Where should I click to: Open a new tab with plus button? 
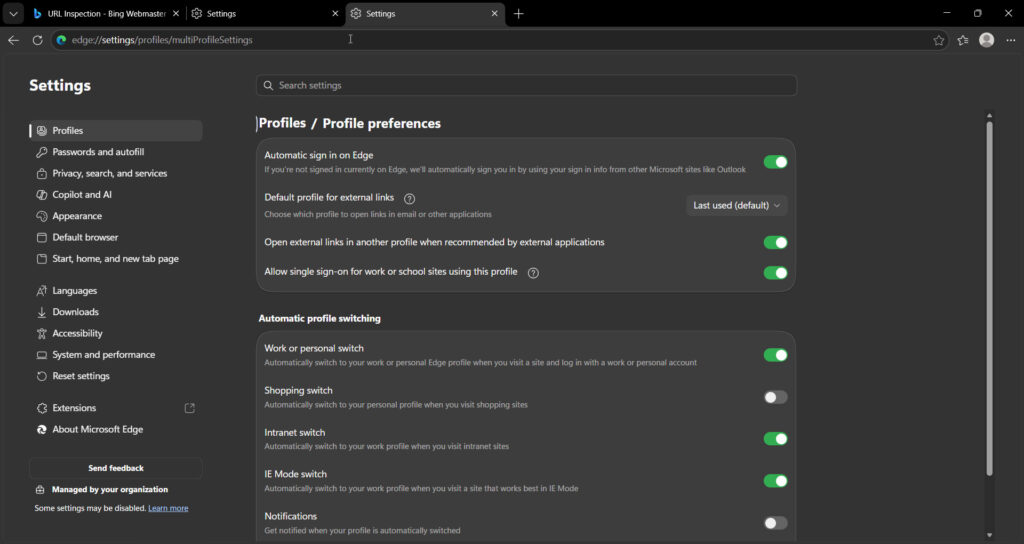(519, 14)
